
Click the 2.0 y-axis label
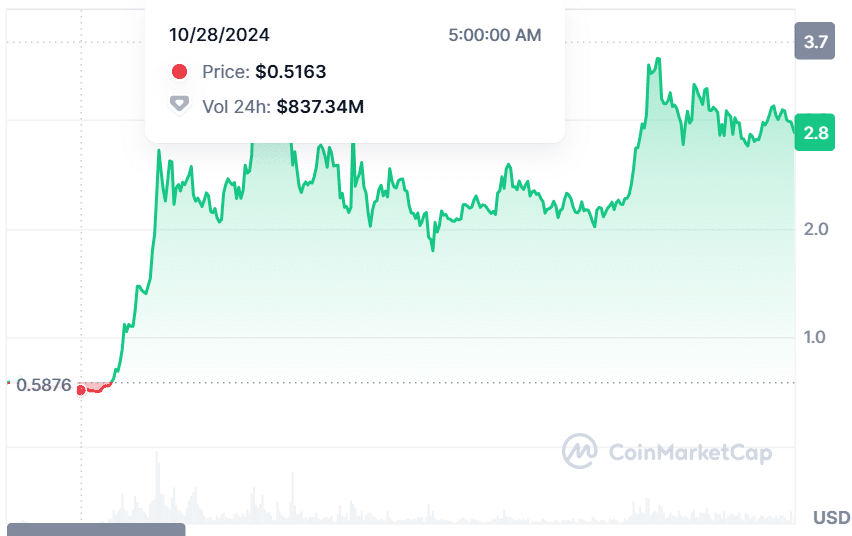point(816,229)
